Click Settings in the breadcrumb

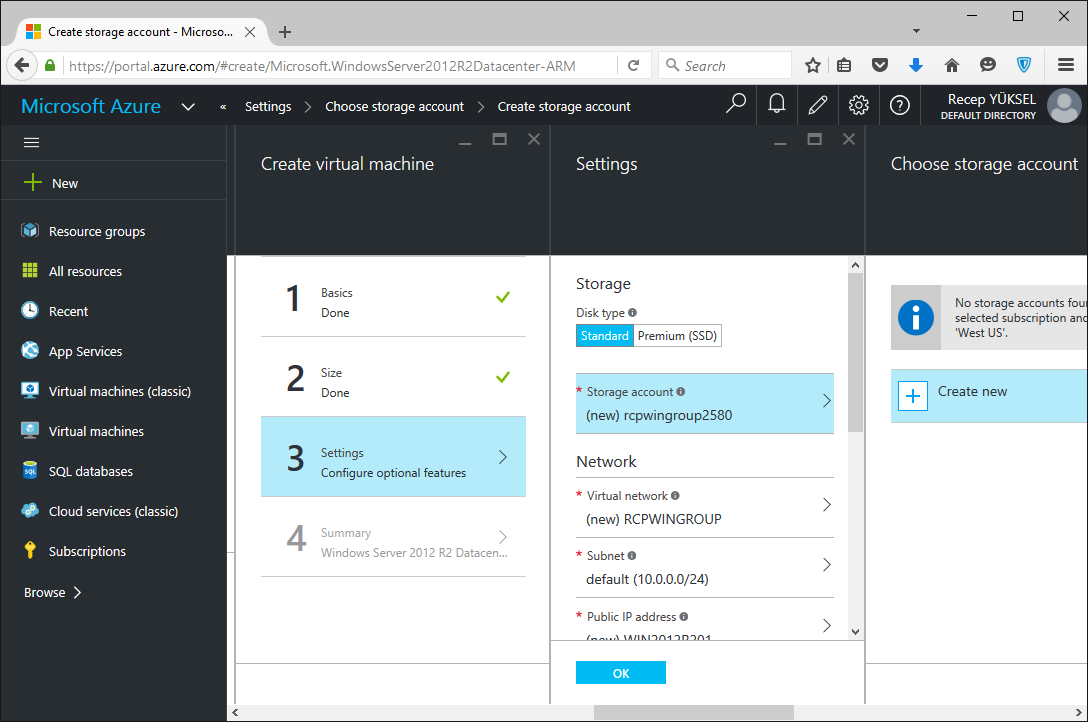click(268, 106)
